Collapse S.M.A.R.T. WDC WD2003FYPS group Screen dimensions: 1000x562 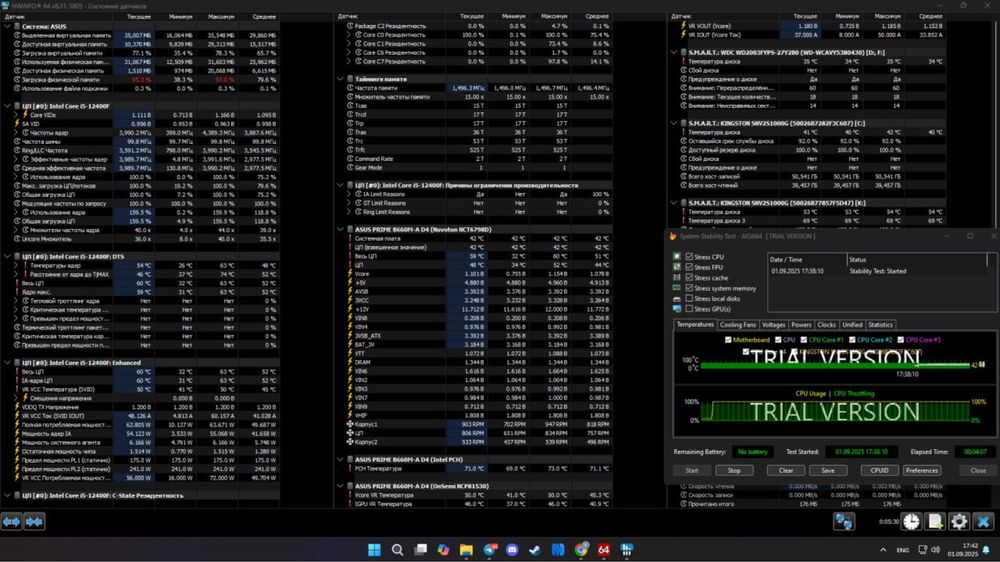pyautogui.click(x=674, y=52)
